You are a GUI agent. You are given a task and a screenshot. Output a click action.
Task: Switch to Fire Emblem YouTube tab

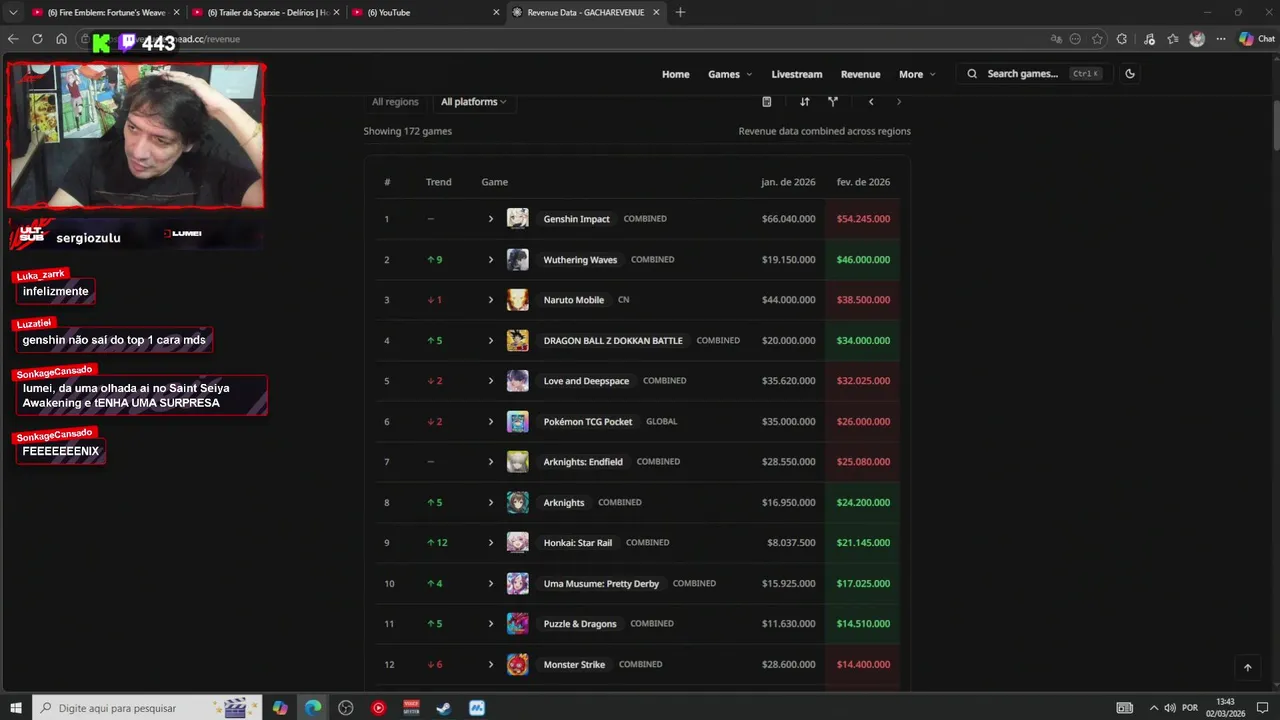(x=105, y=12)
